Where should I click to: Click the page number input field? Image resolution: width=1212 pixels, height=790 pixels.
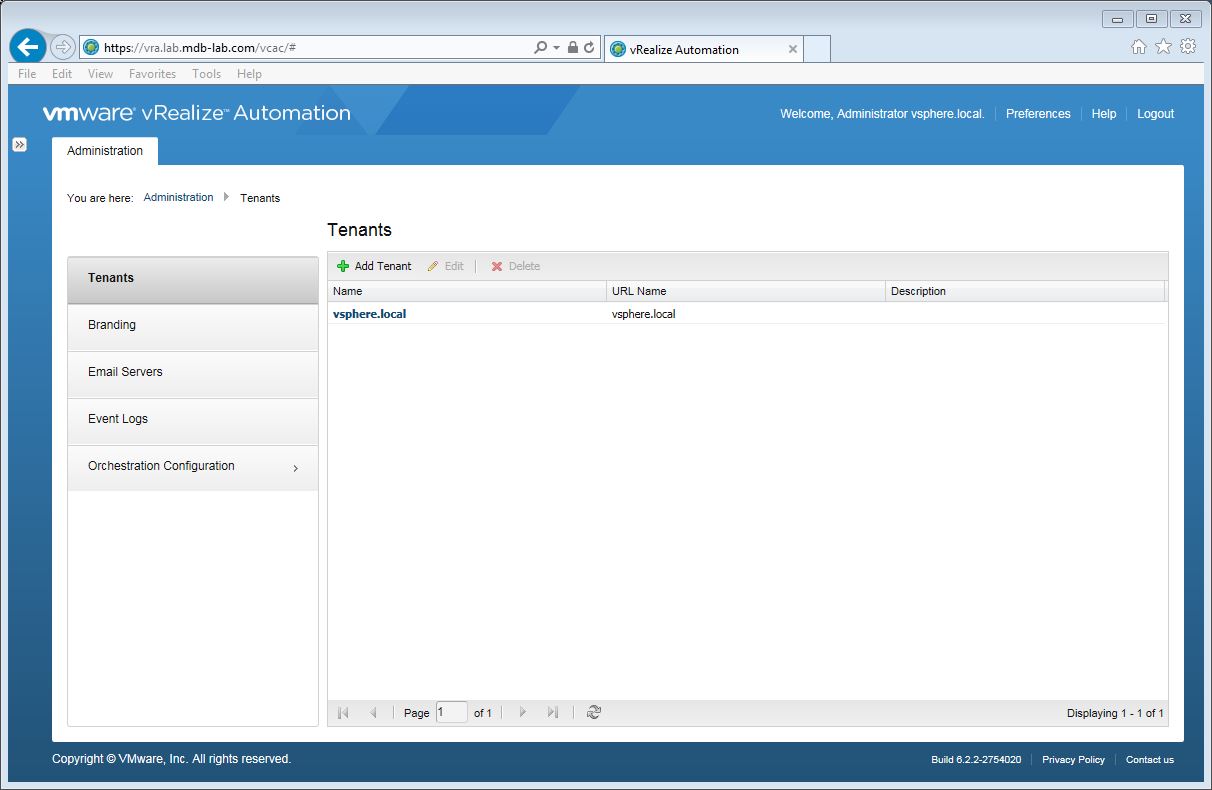(451, 712)
